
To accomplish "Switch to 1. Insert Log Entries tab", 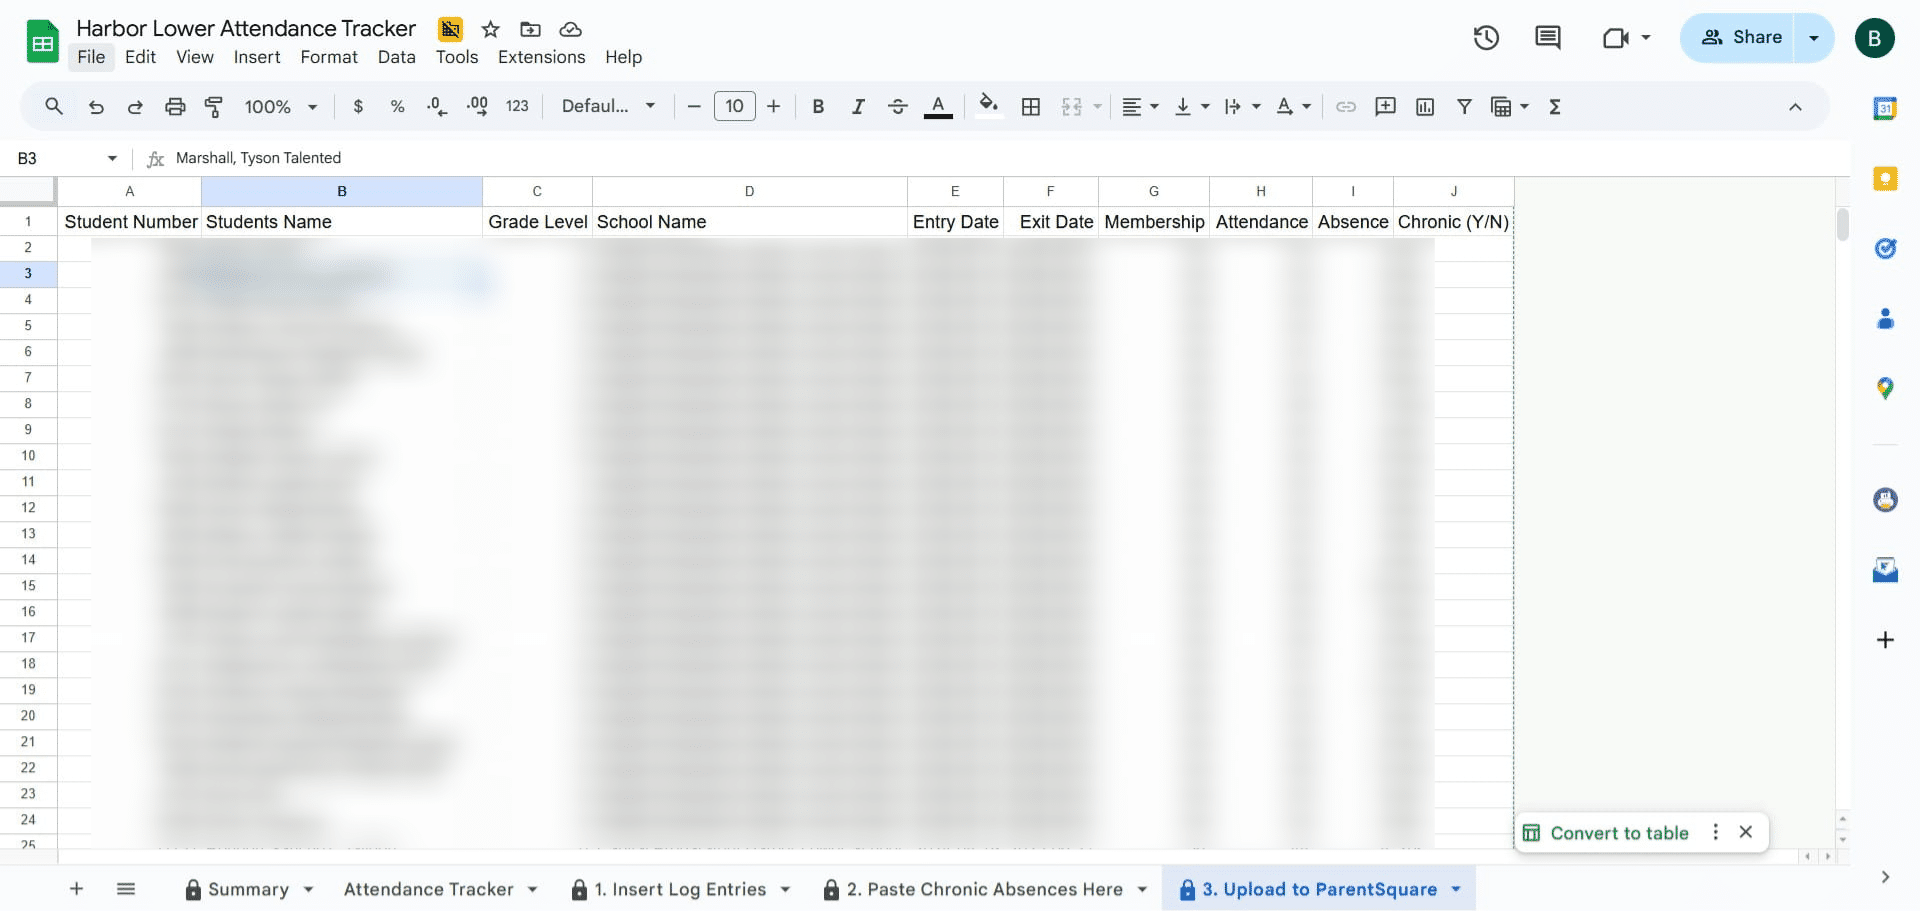I will click(680, 889).
